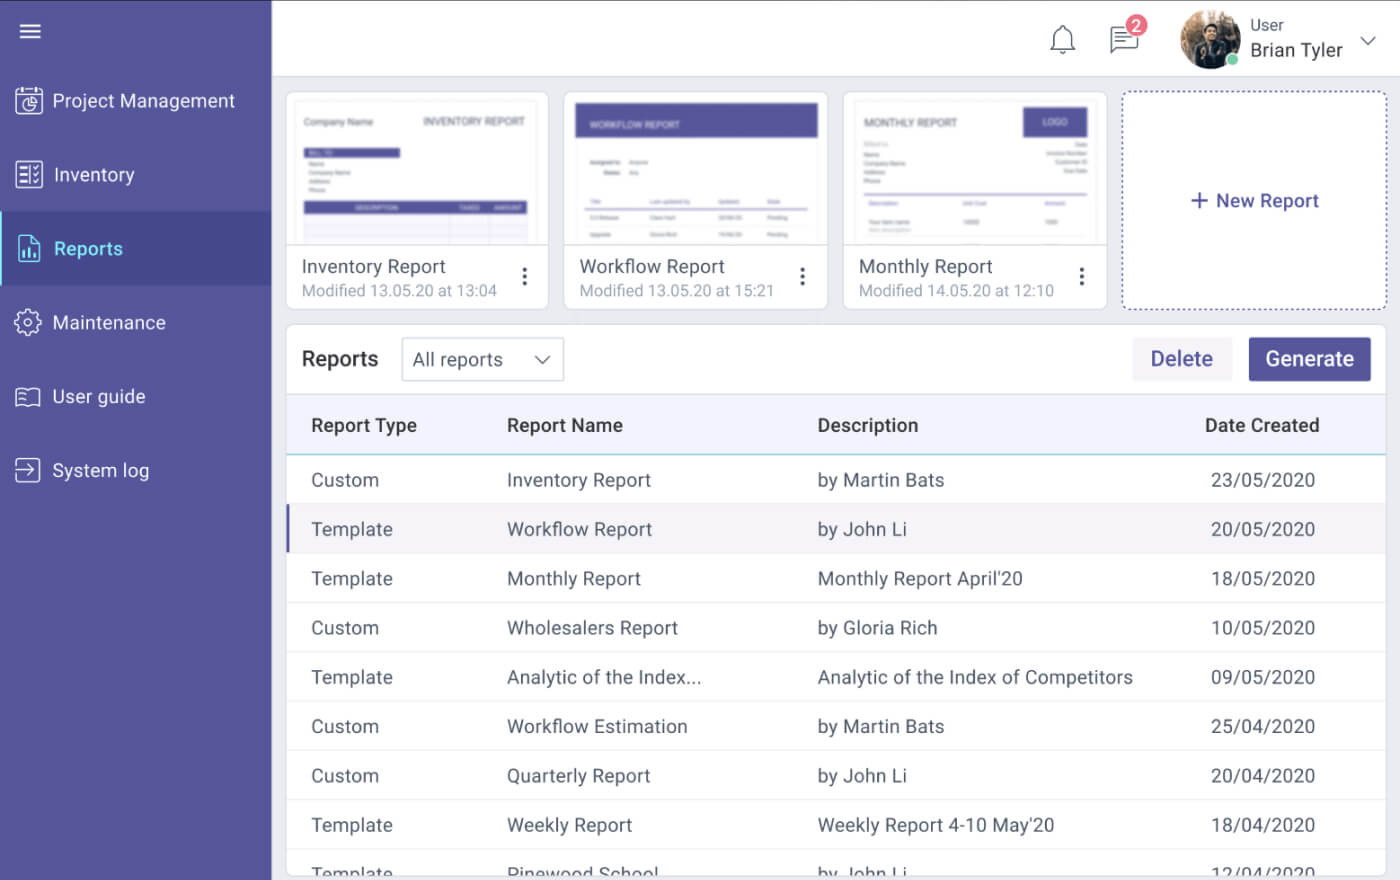
Task: Create a report with New Report
Action: [1254, 200]
